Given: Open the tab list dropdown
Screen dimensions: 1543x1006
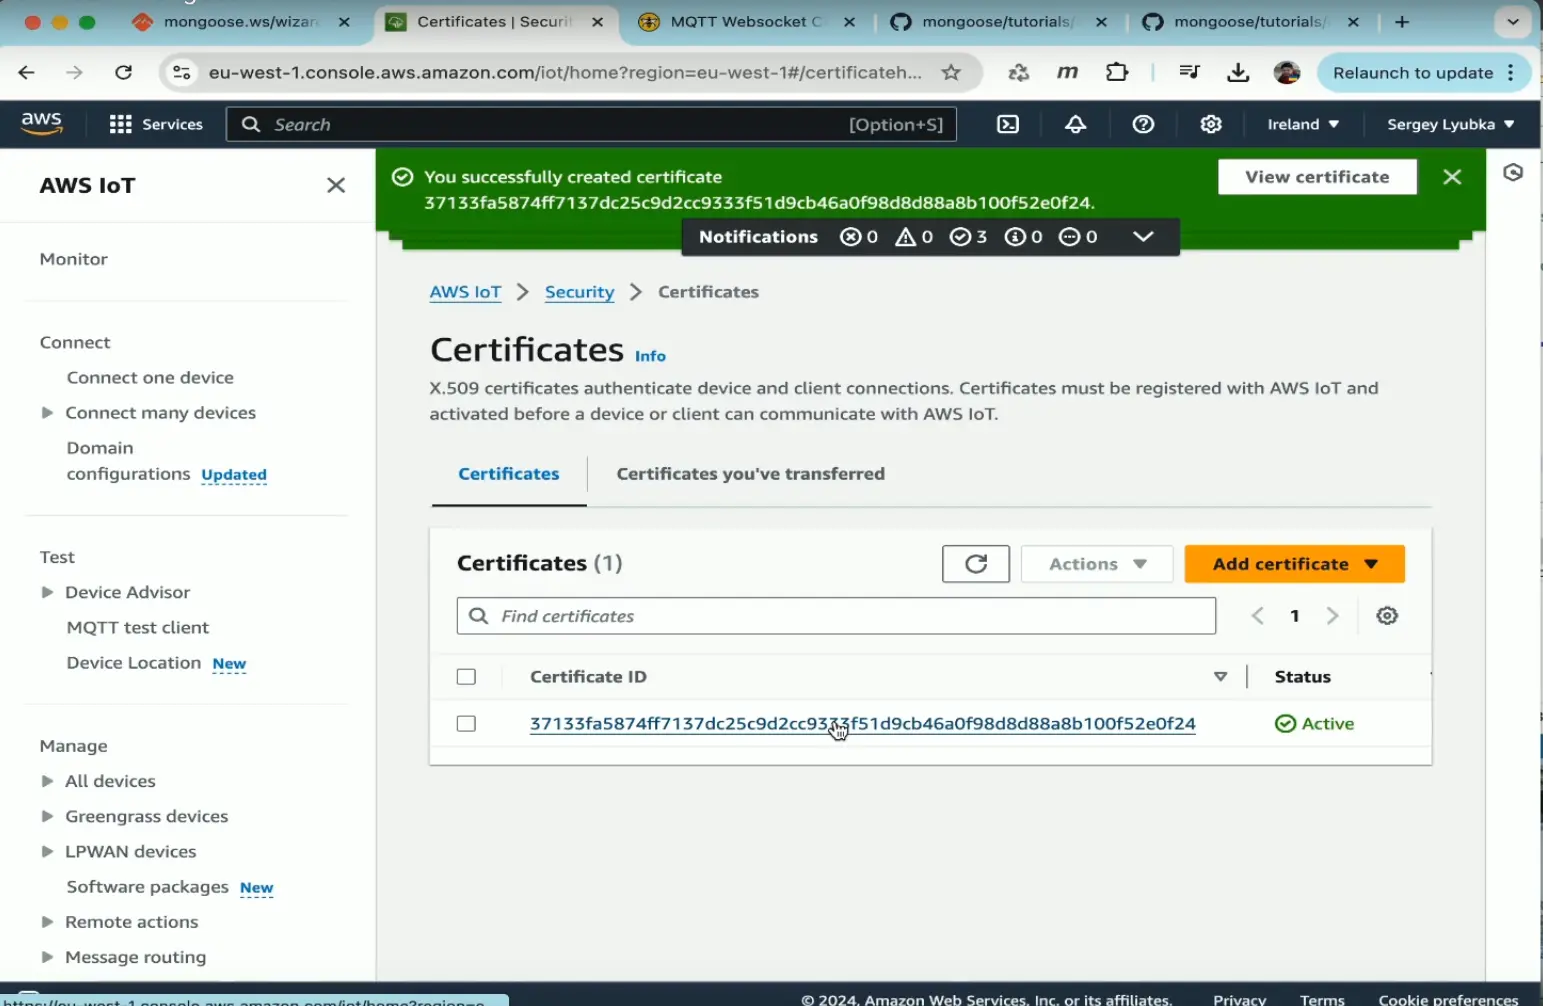Looking at the screenshot, I should pos(1513,22).
